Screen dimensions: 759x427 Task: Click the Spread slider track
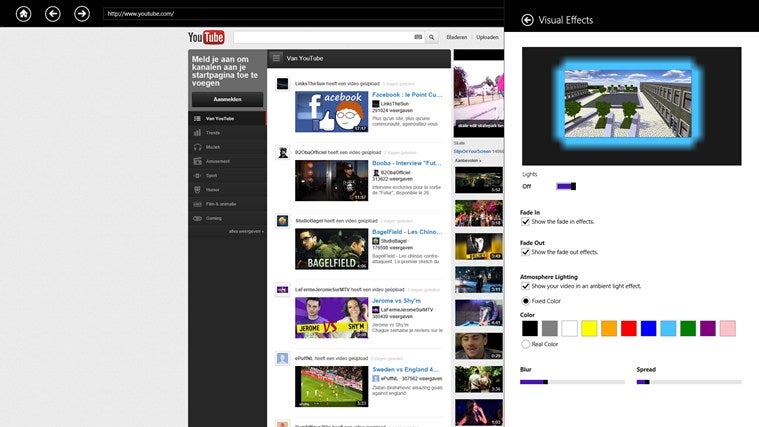689,382
